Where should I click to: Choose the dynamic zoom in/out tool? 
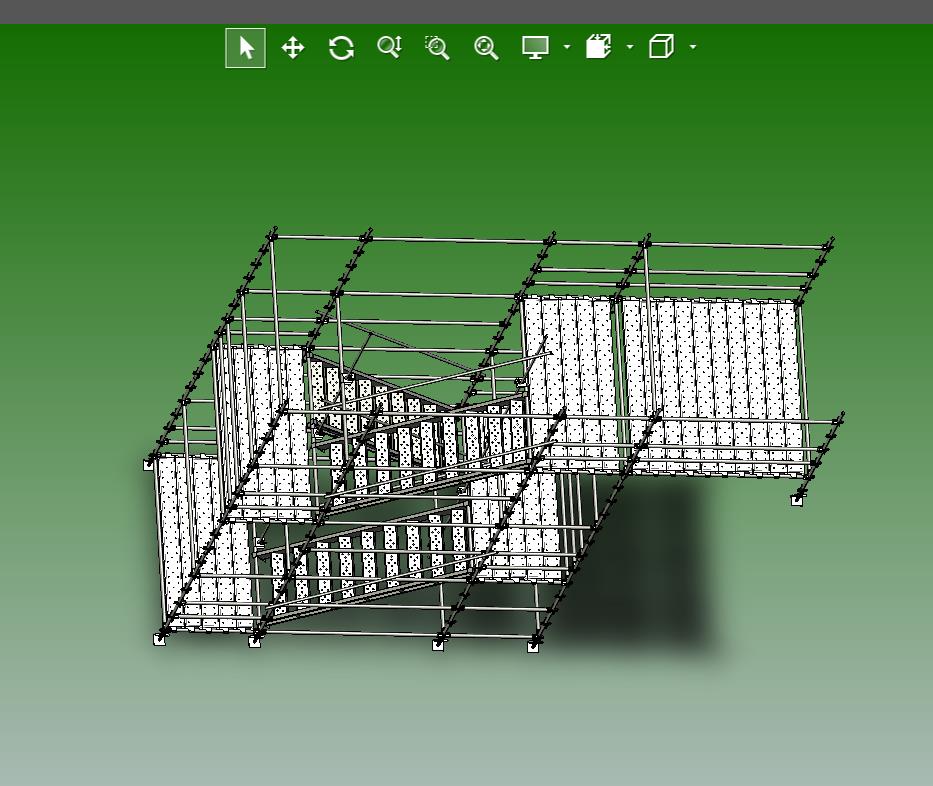[390, 47]
